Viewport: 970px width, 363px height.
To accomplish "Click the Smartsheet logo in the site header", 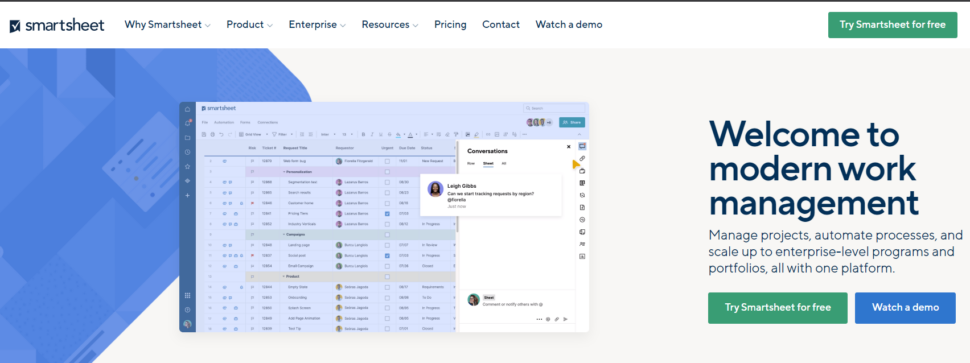I will click(57, 25).
